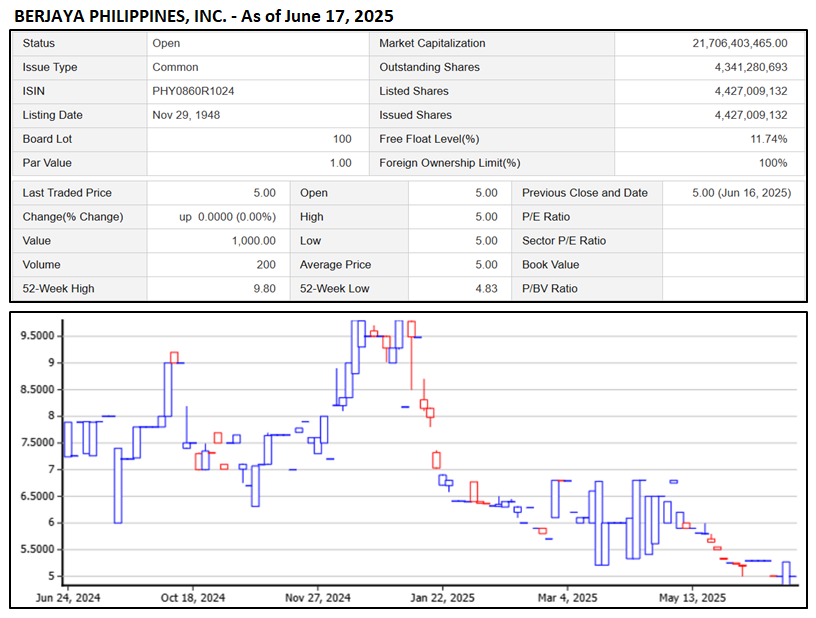This screenshot has height=618, width=816.
Task: Click the 'Previous Close and Date' label
Action: pyautogui.click(x=585, y=193)
